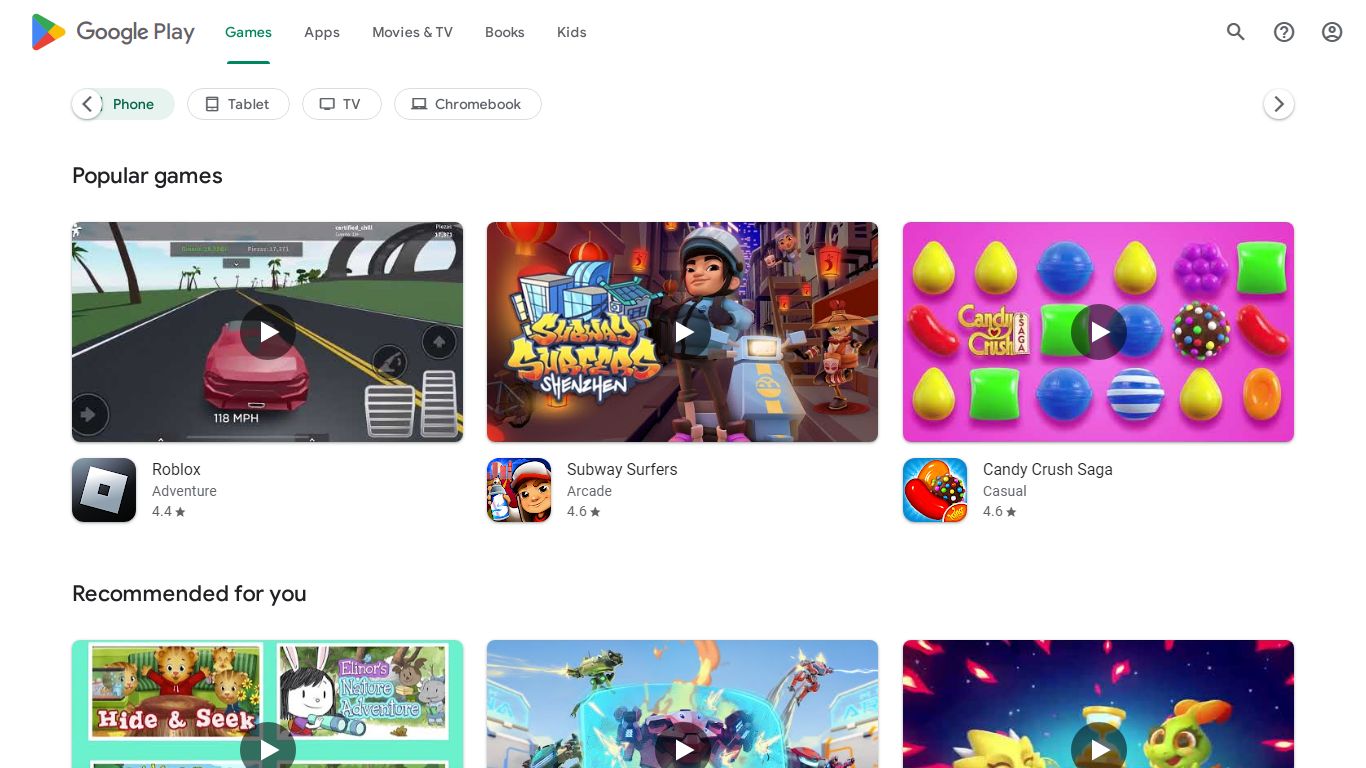Click the Candy Crush Saga app icon
This screenshot has width=1366, height=768.
tap(935, 490)
